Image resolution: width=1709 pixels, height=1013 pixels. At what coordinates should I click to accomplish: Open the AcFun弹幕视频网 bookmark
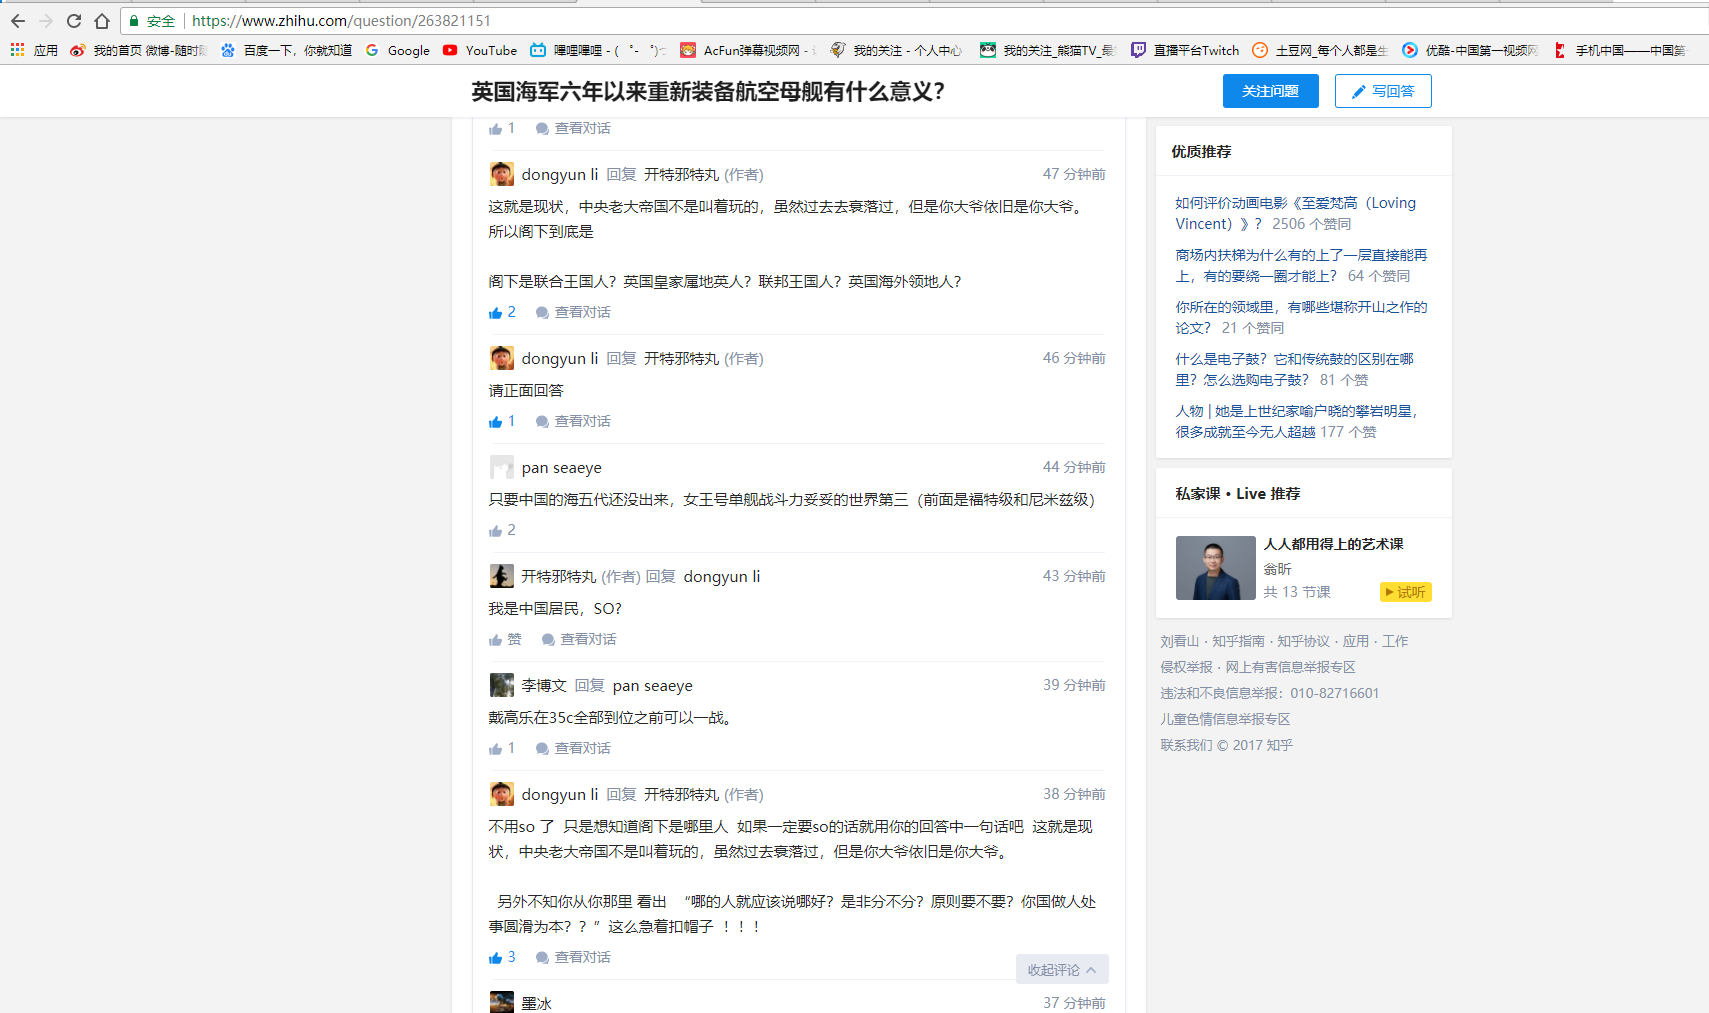click(748, 50)
